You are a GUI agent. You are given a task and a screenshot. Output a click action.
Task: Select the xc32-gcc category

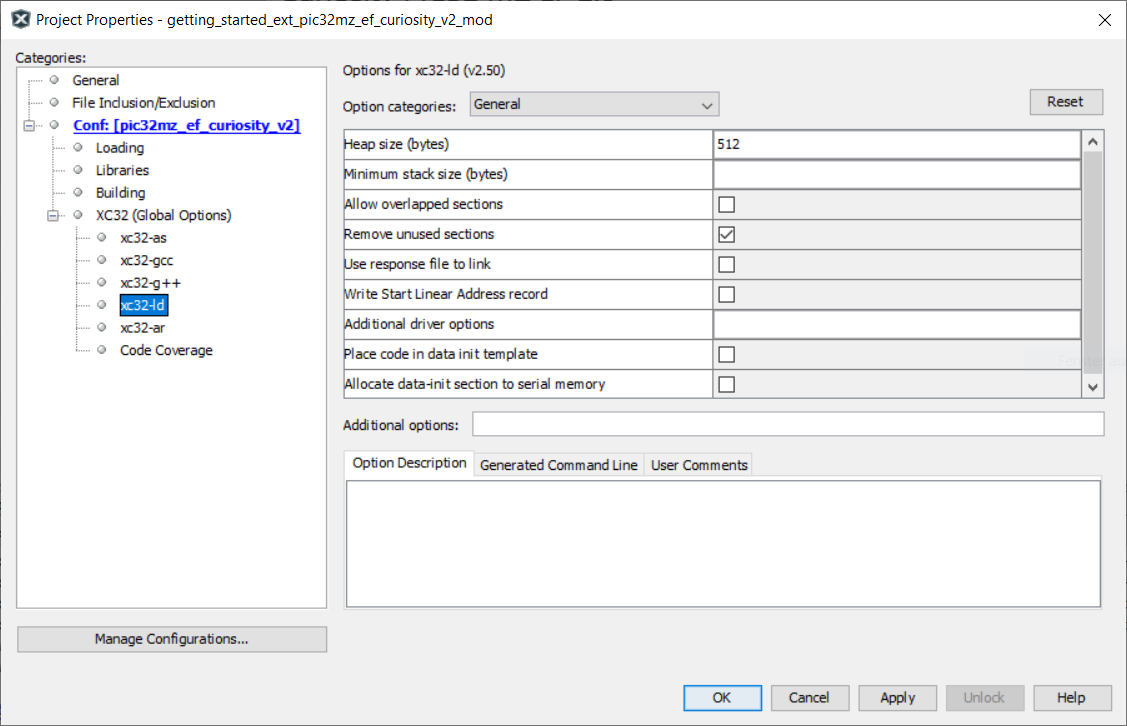[x=147, y=260]
